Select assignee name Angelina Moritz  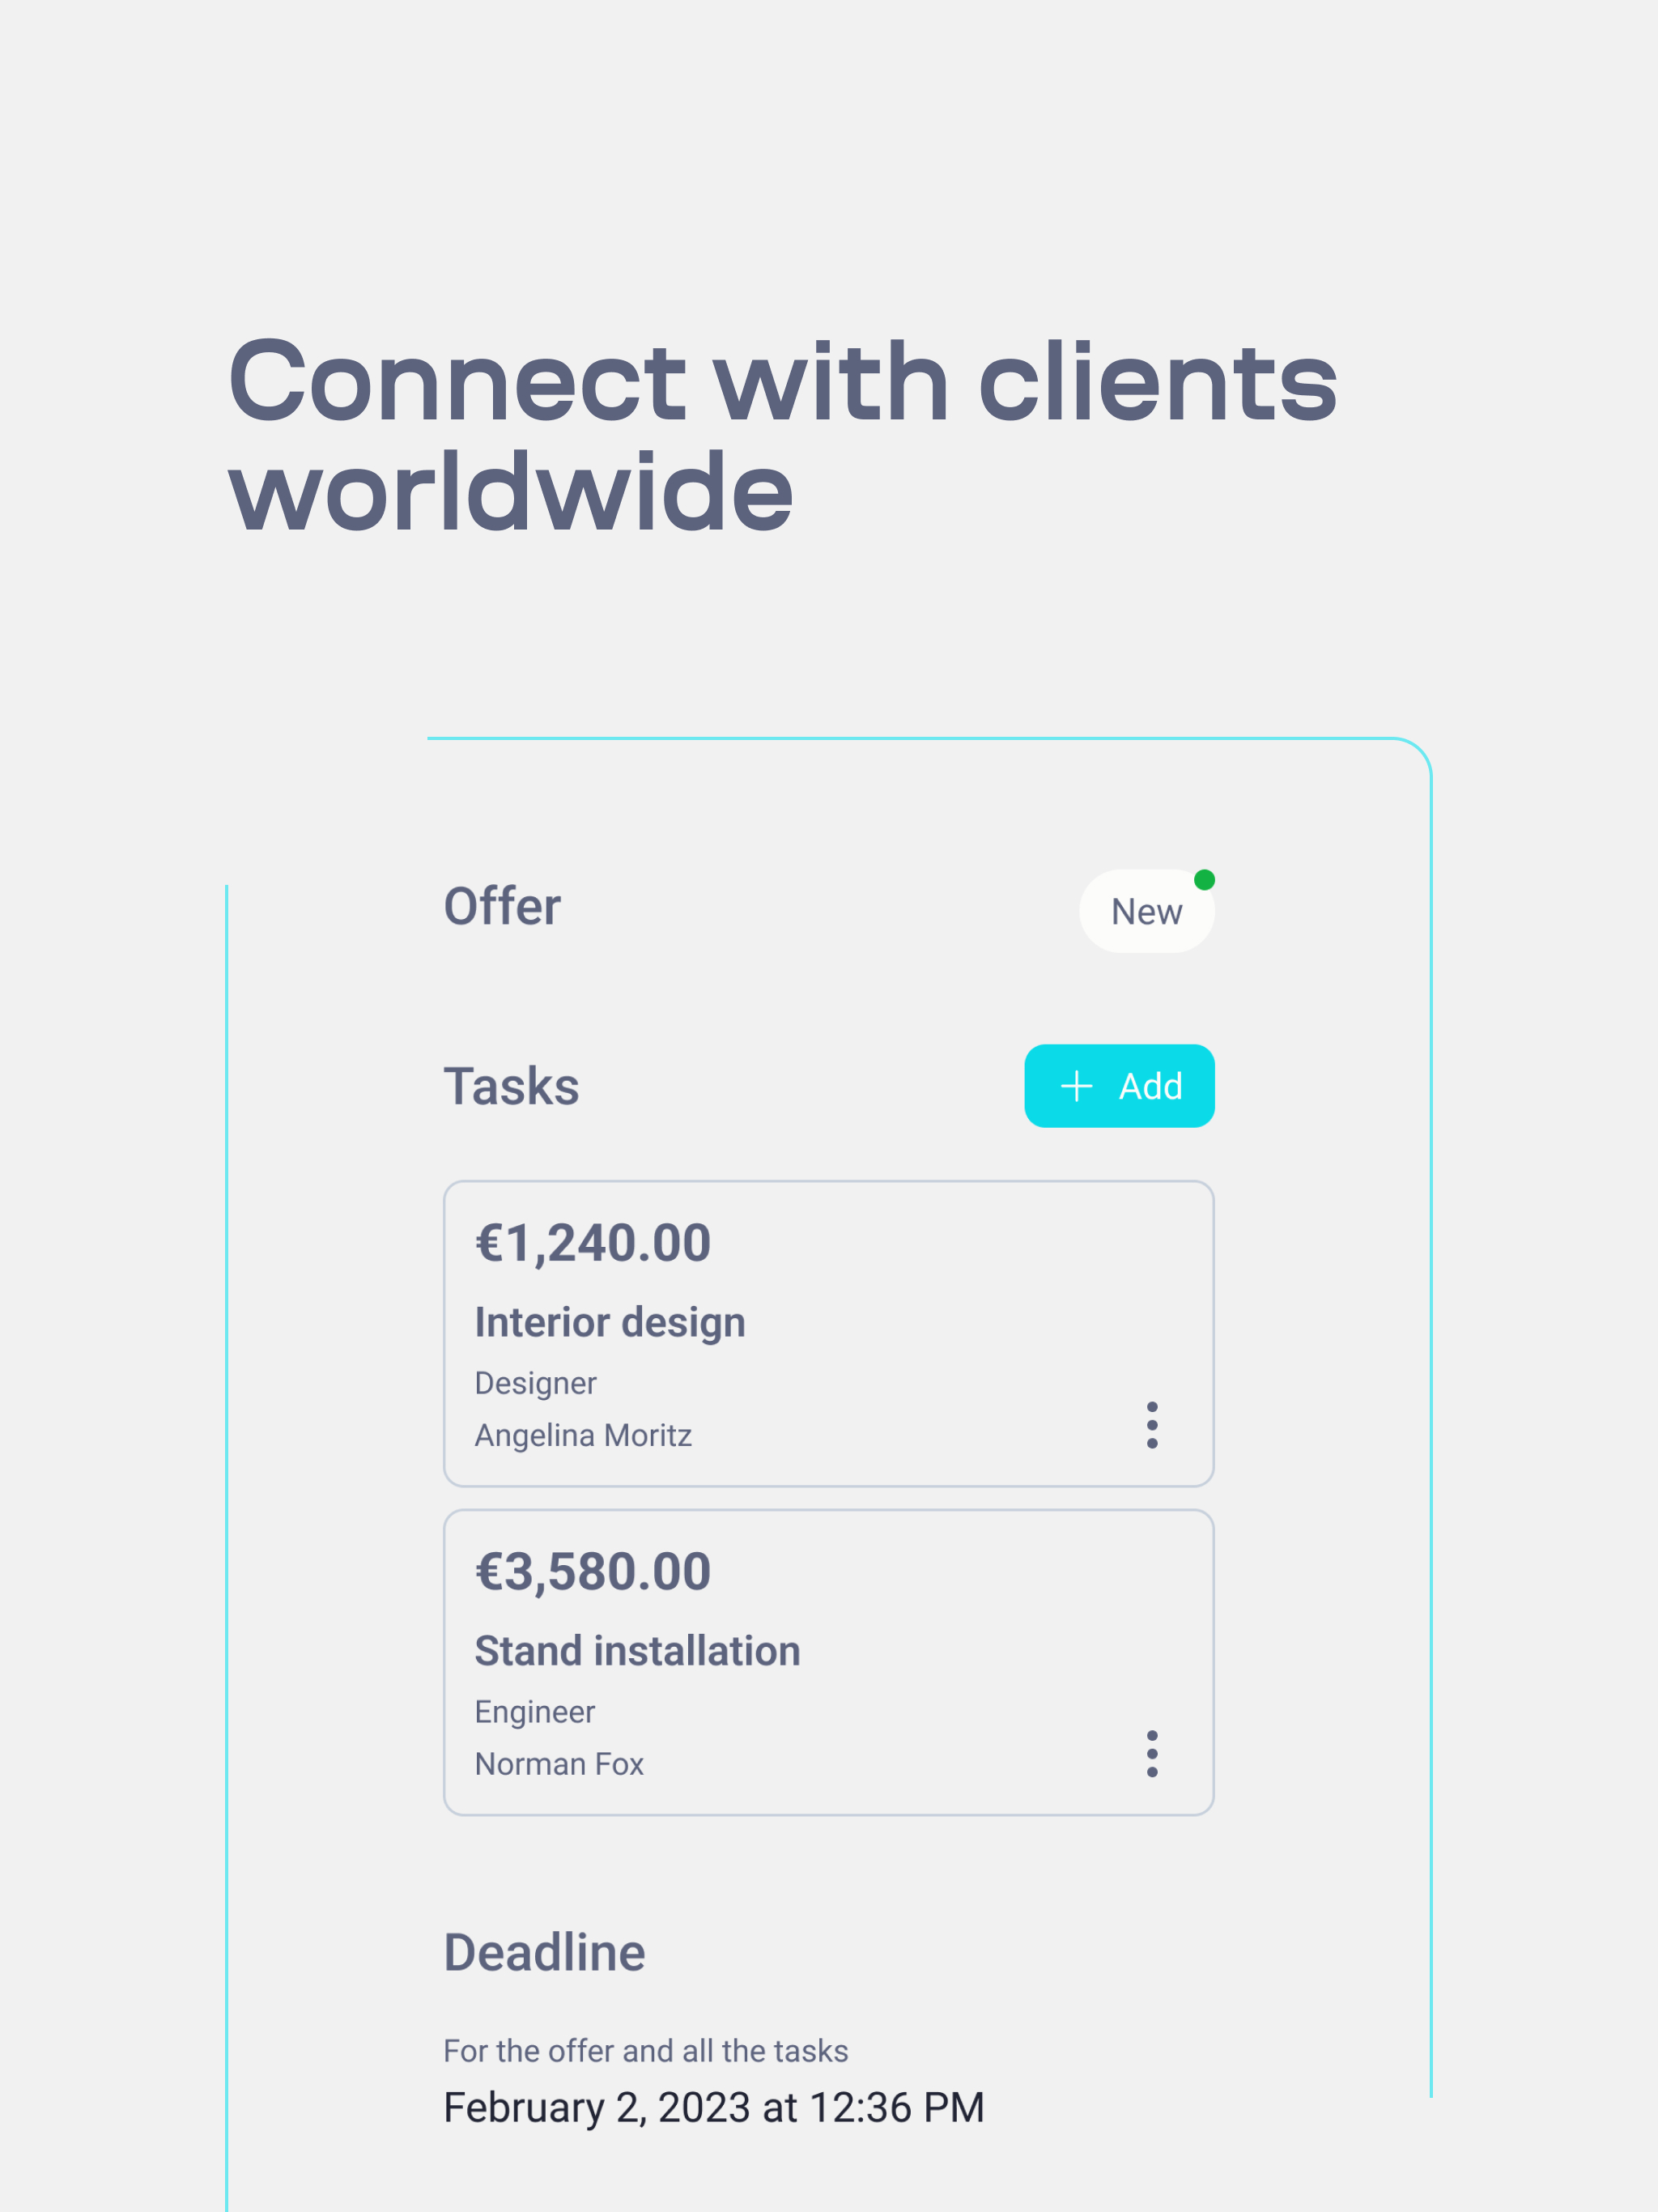pyautogui.click(x=584, y=1434)
